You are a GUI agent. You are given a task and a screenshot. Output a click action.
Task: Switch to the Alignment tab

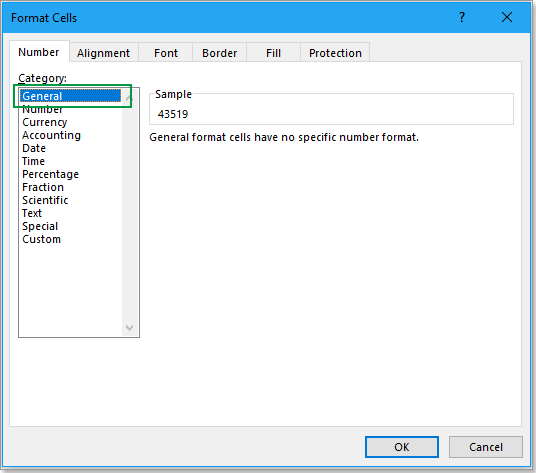tap(103, 53)
